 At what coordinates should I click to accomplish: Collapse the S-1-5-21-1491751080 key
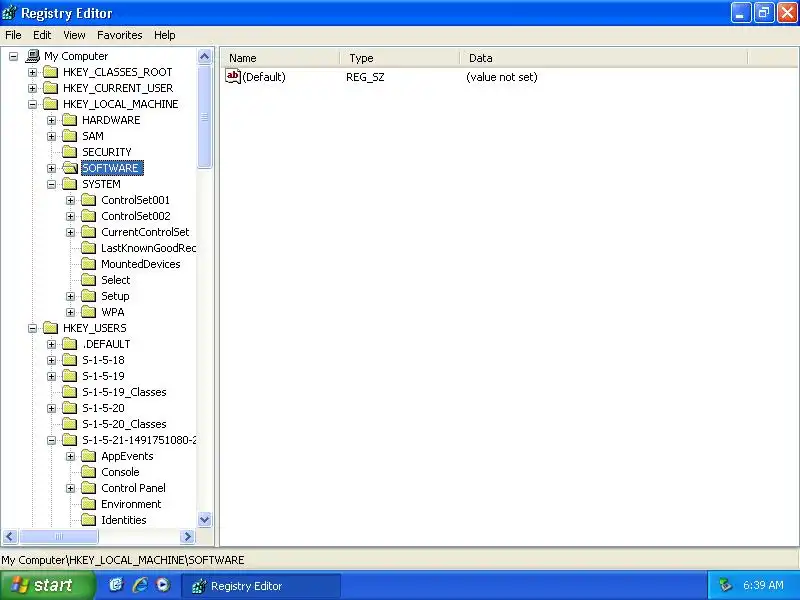(x=52, y=440)
